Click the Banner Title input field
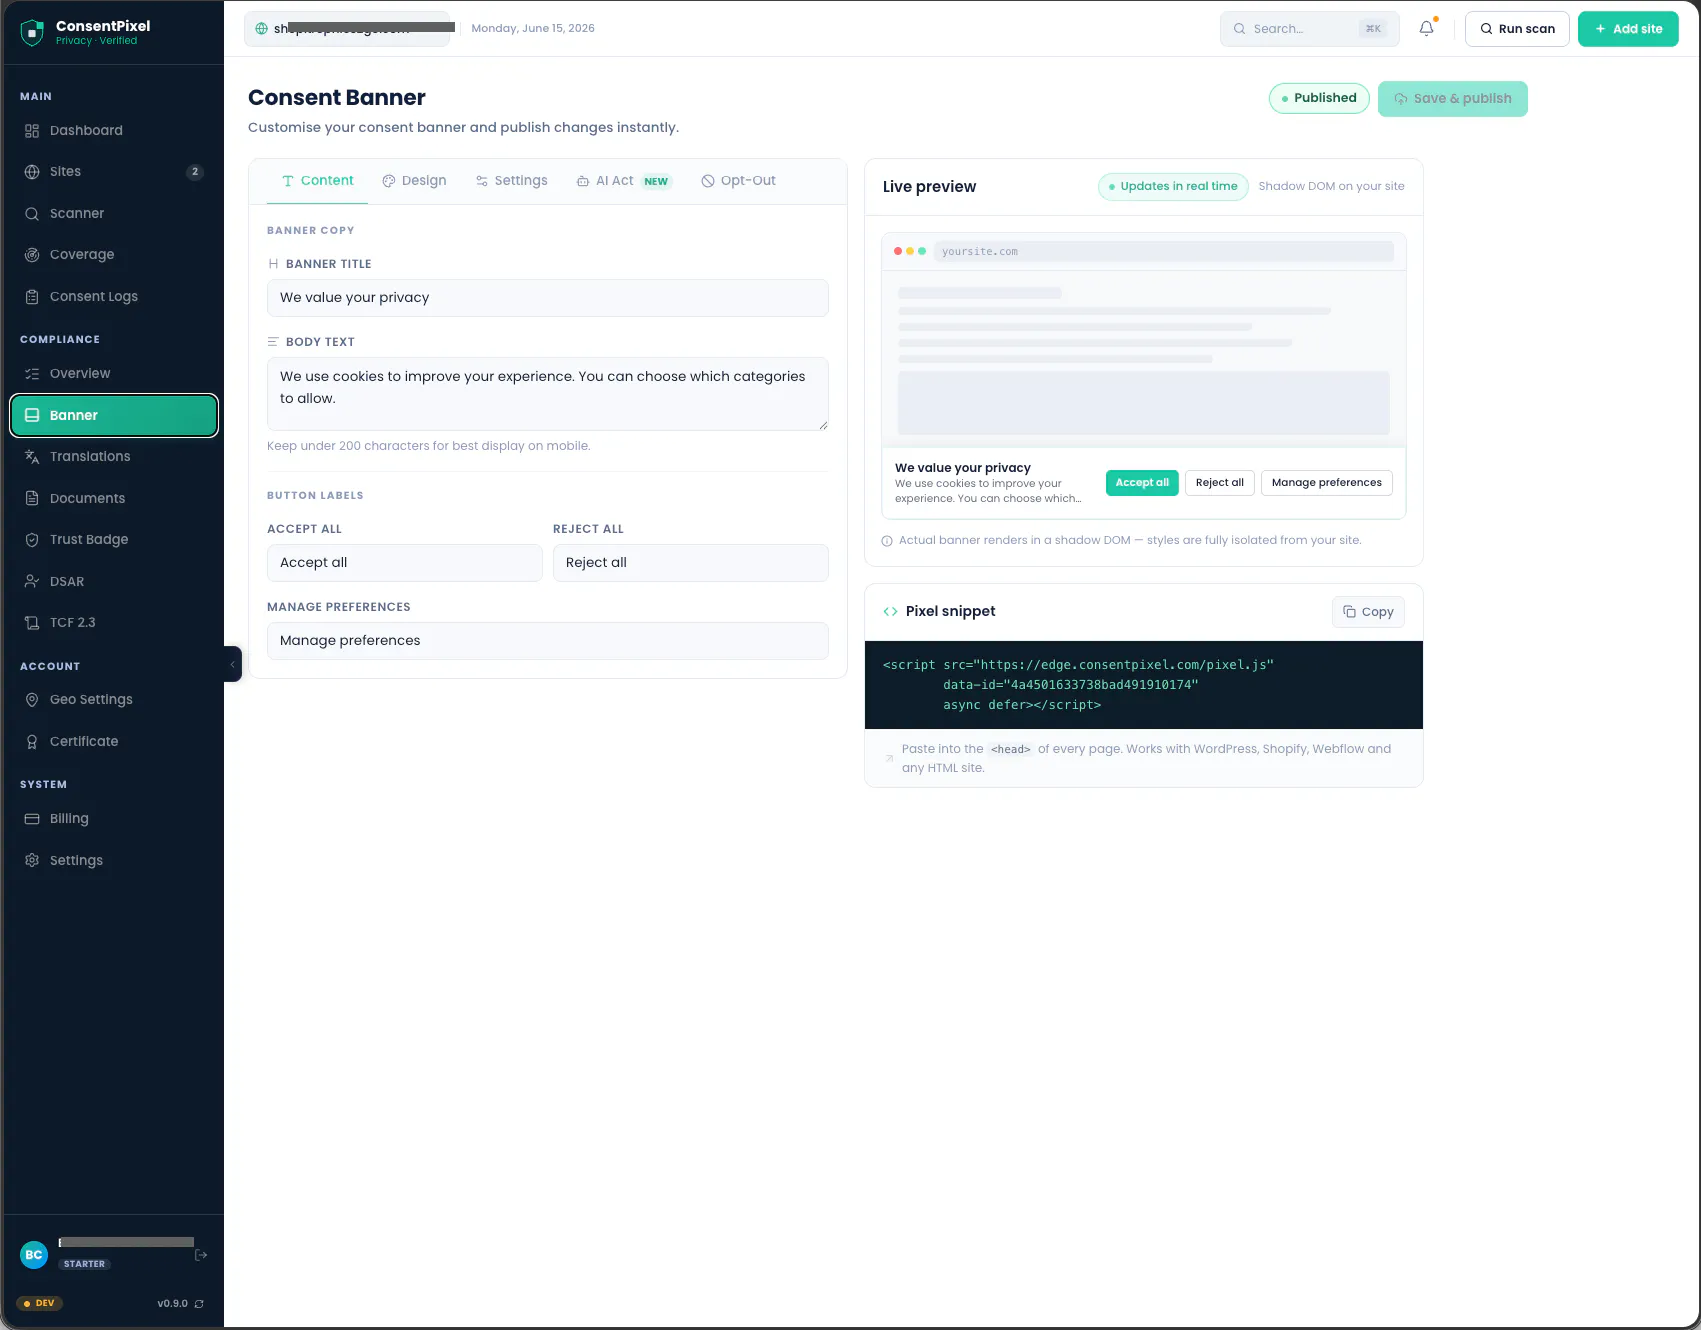Viewport: 1701px width, 1330px height. click(x=548, y=298)
